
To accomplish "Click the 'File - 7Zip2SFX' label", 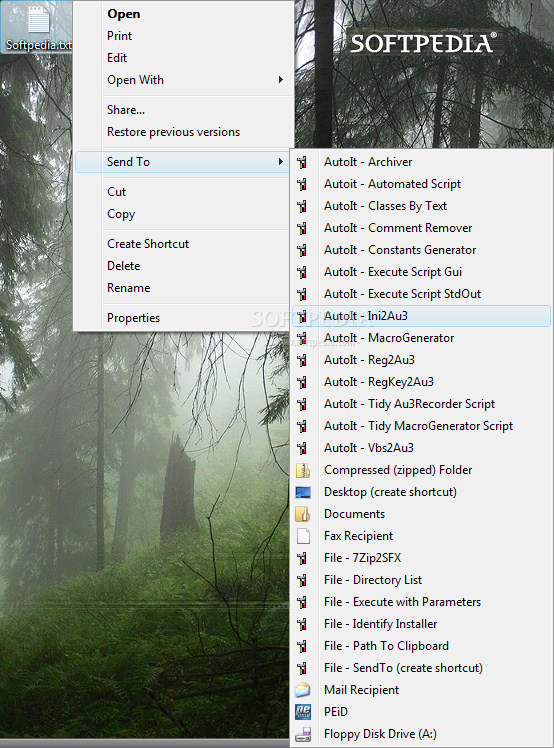I will tap(362, 558).
